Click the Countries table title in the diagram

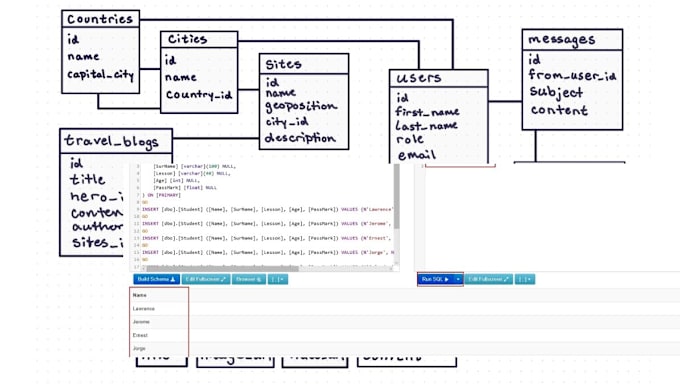[100, 19]
